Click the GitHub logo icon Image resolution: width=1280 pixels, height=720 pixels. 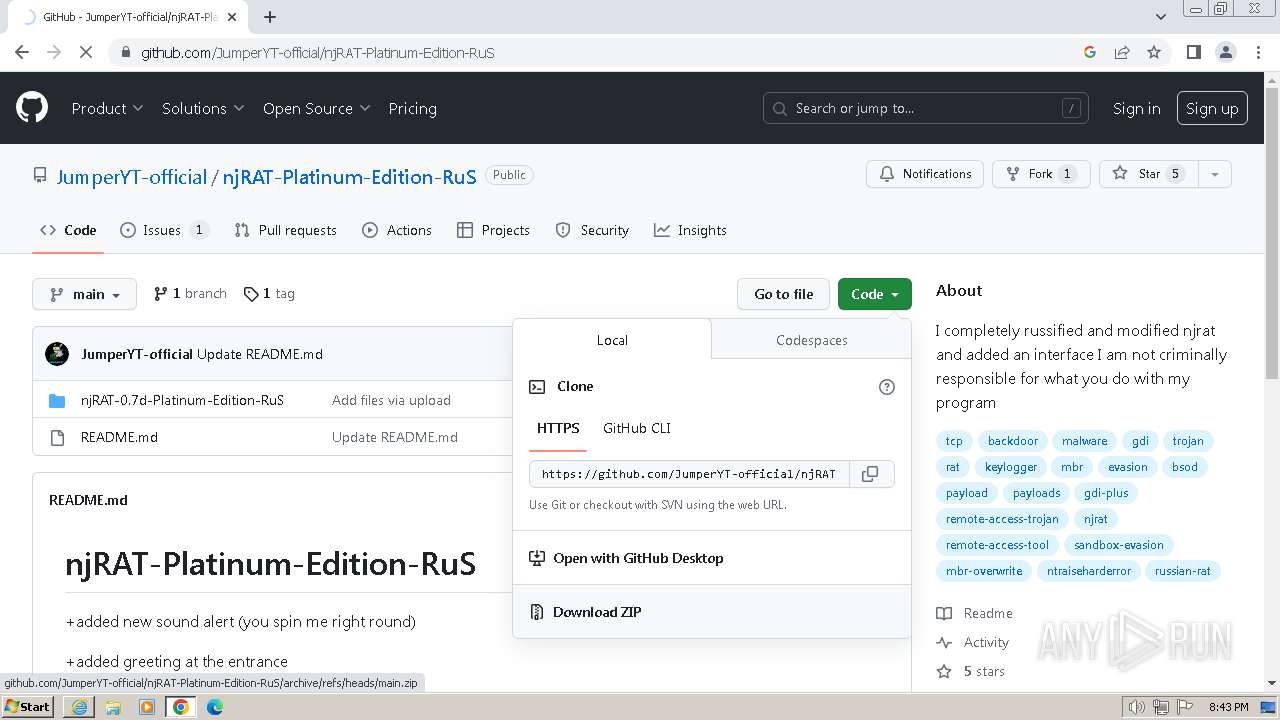[32, 108]
